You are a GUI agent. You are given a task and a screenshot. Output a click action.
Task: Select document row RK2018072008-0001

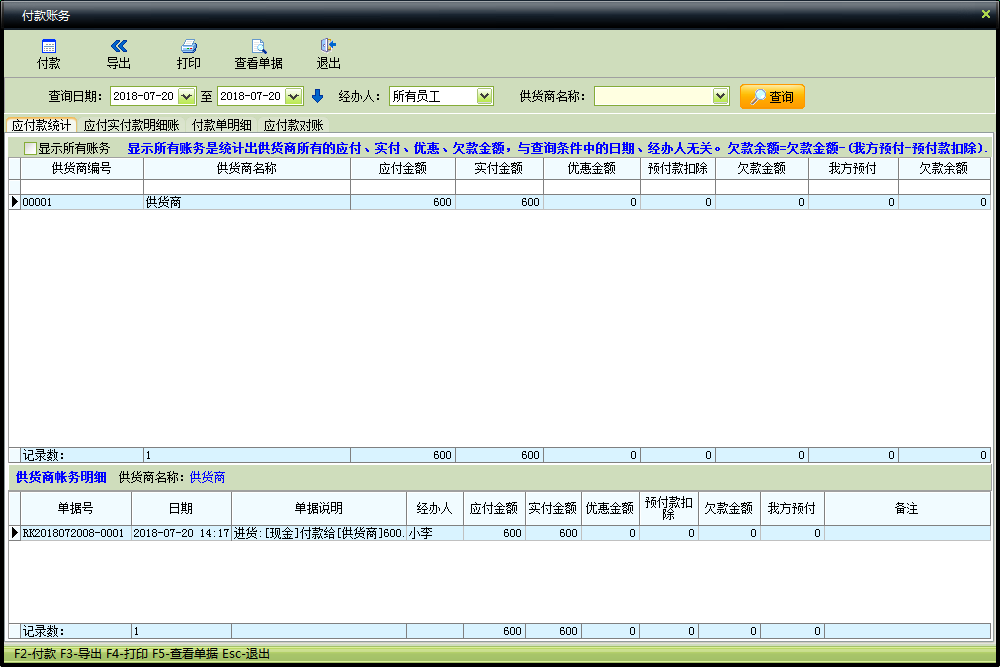[x=76, y=533]
